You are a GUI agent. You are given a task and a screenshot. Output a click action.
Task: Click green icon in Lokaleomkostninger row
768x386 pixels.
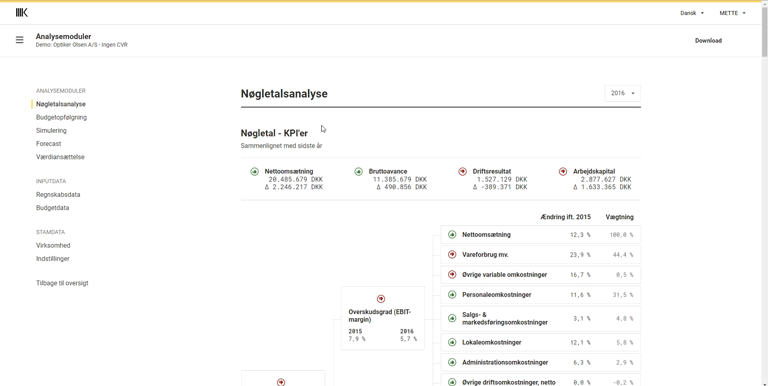[x=452, y=342]
